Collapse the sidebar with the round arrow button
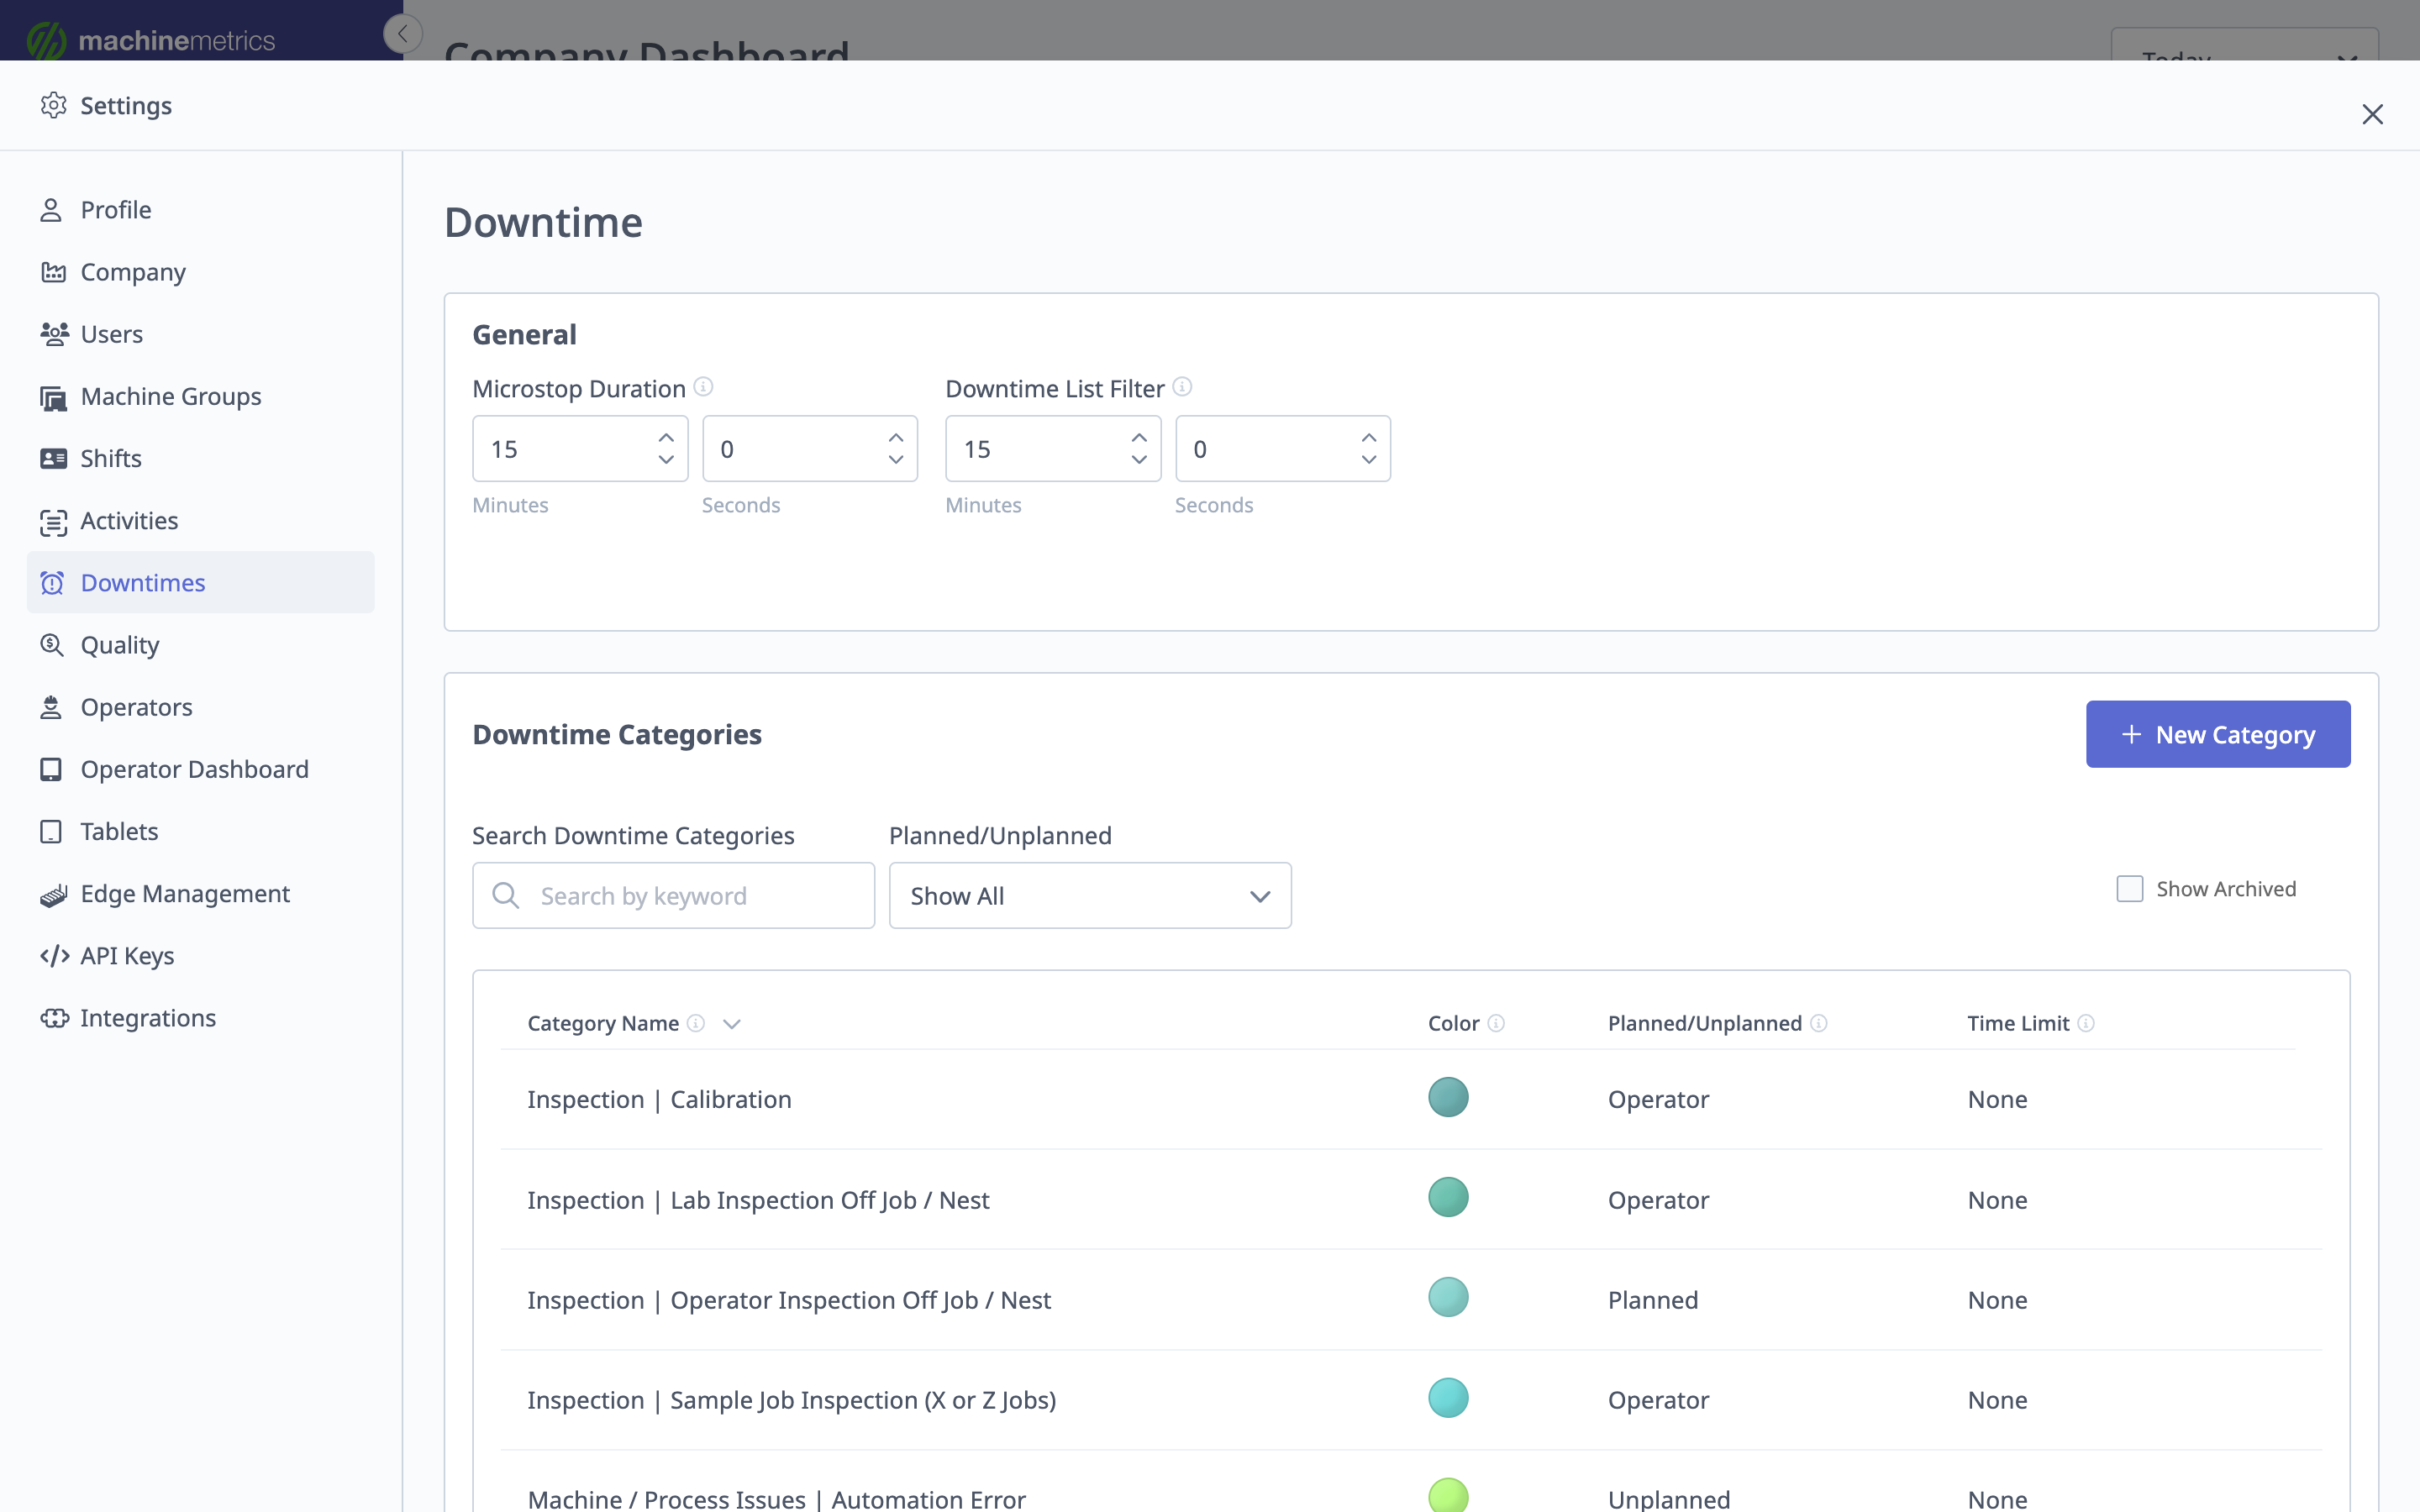 [403, 34]
